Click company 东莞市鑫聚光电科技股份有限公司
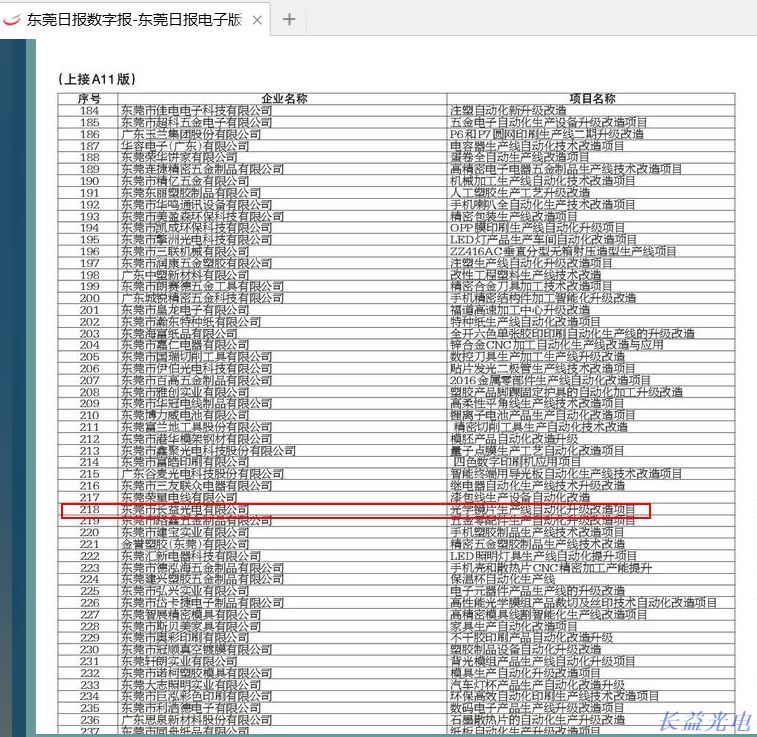Viewport: 757px width, 737px height. coord(208,451)
